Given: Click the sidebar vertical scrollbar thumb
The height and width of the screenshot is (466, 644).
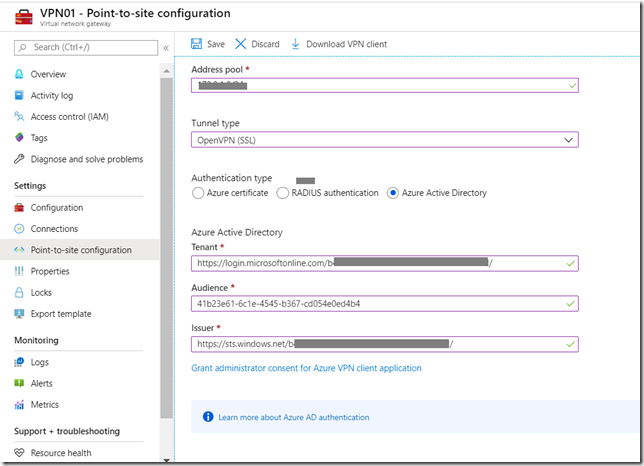Looking at the screenshot, I should (166, 248).
